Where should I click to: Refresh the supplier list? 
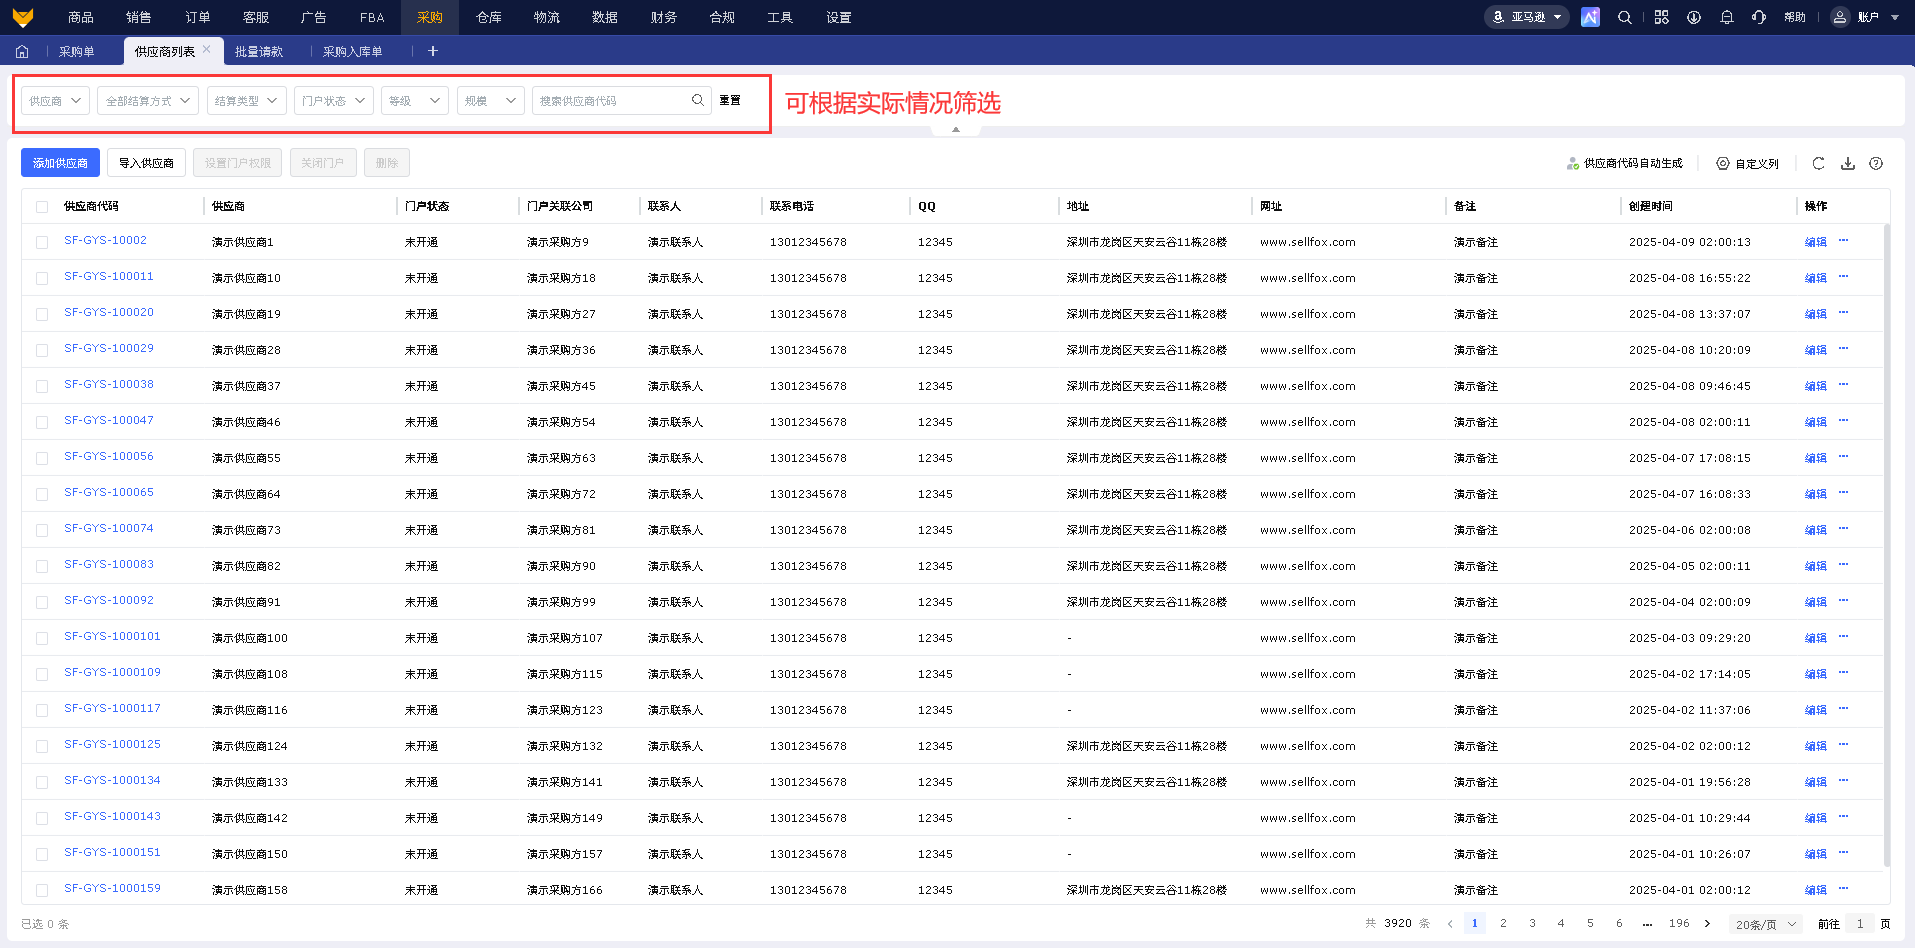(1819, 163)
